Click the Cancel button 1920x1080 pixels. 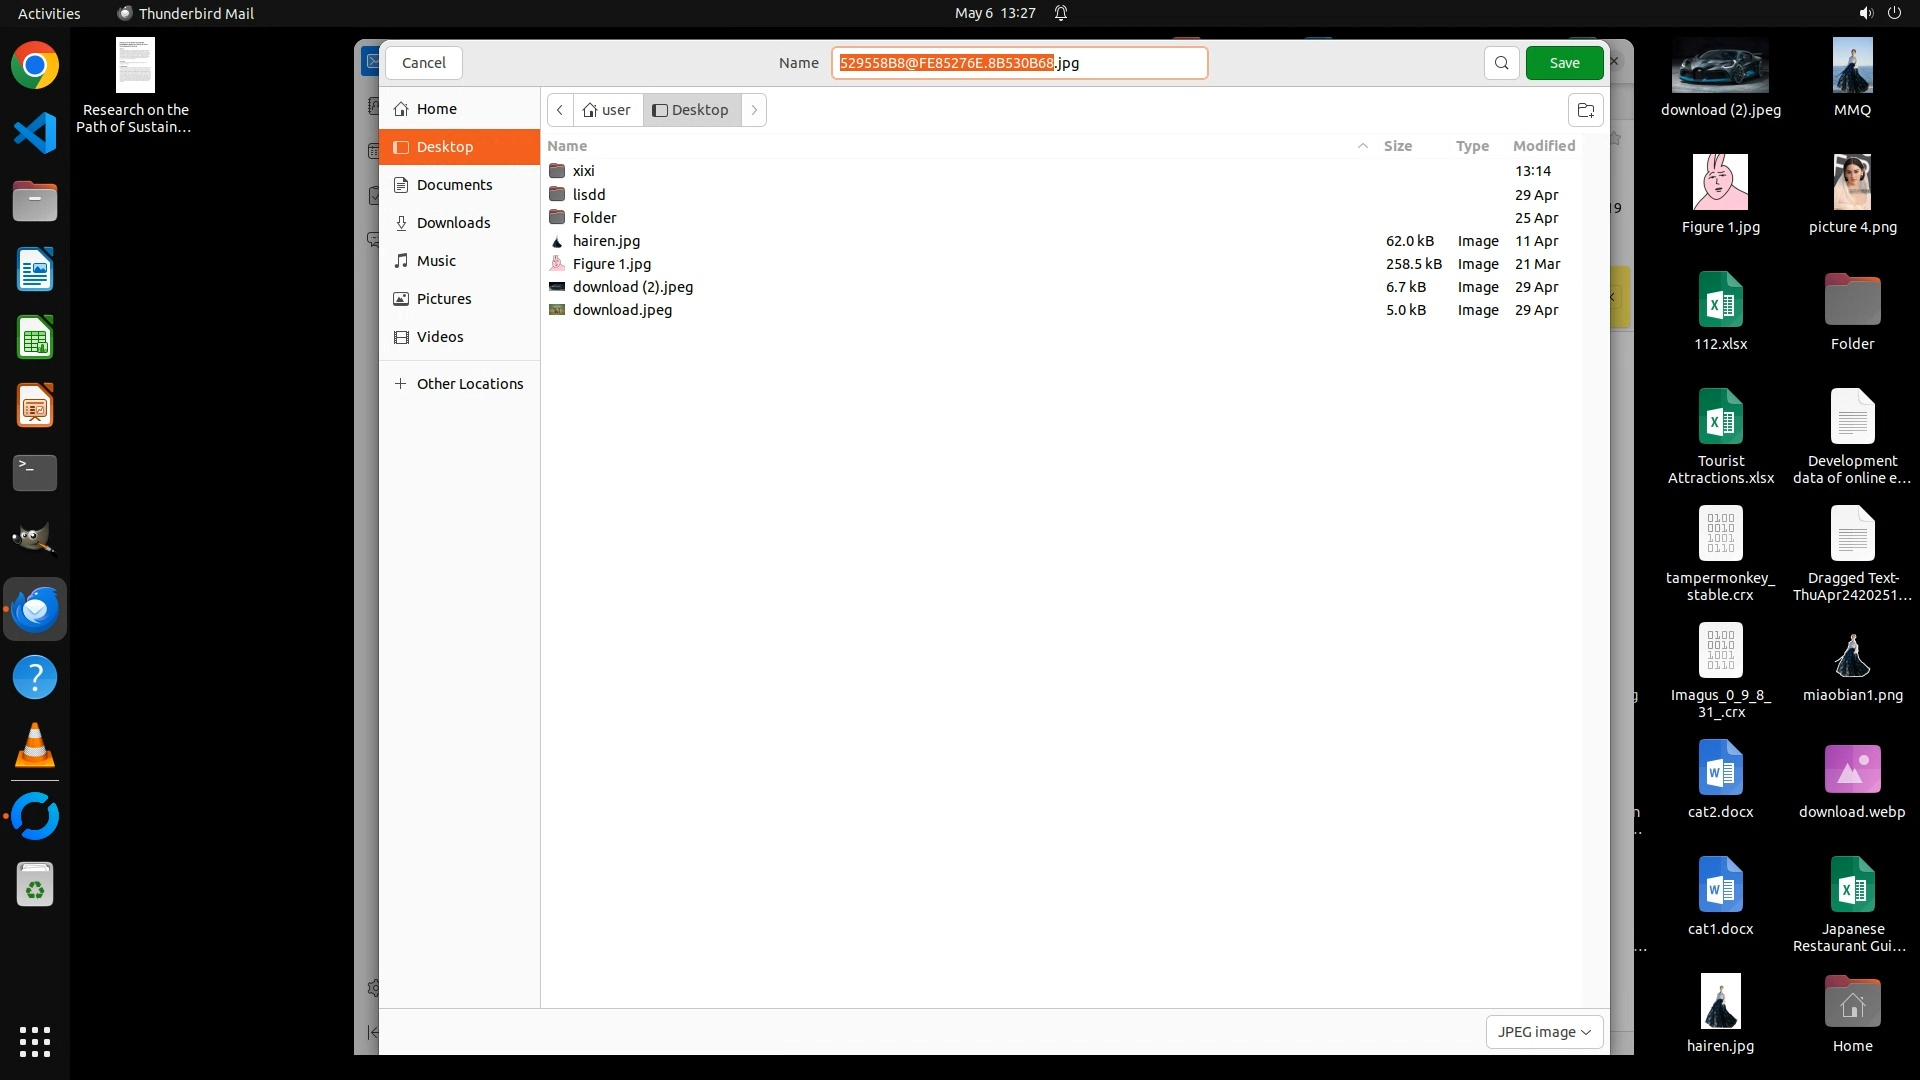tap(423, 63)
